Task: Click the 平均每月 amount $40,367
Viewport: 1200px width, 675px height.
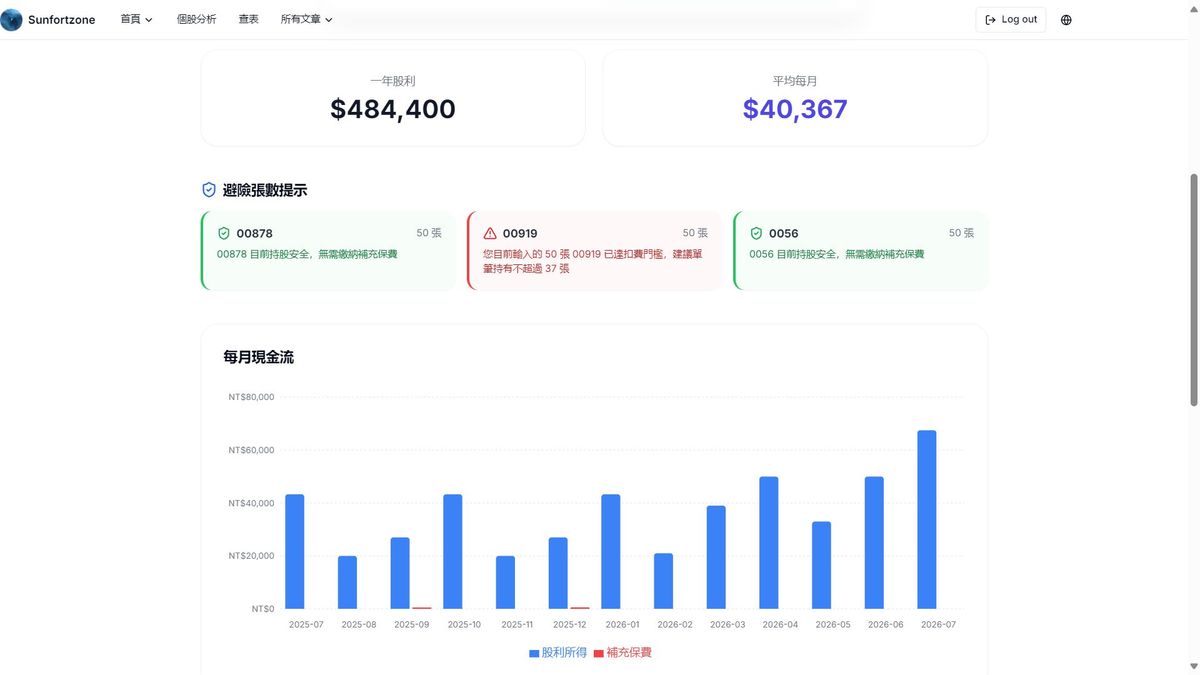Action: (795, 109)
